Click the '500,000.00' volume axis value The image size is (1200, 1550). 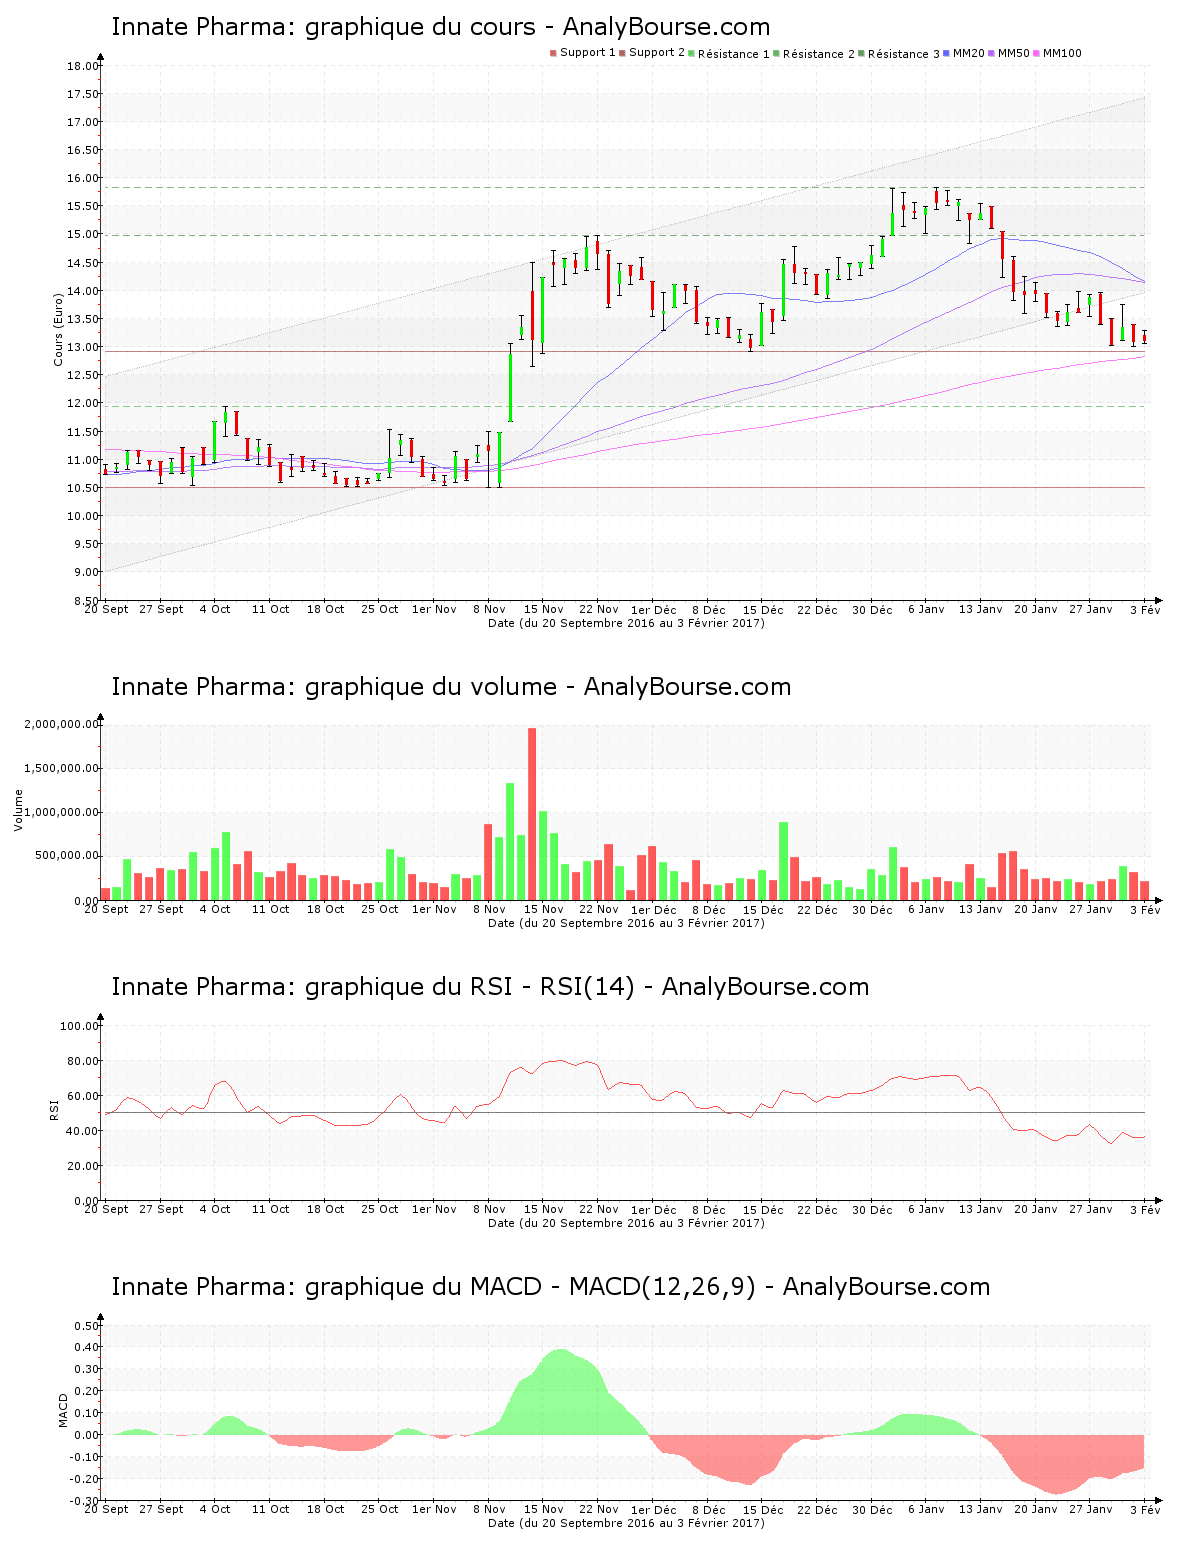pos(65,856)
